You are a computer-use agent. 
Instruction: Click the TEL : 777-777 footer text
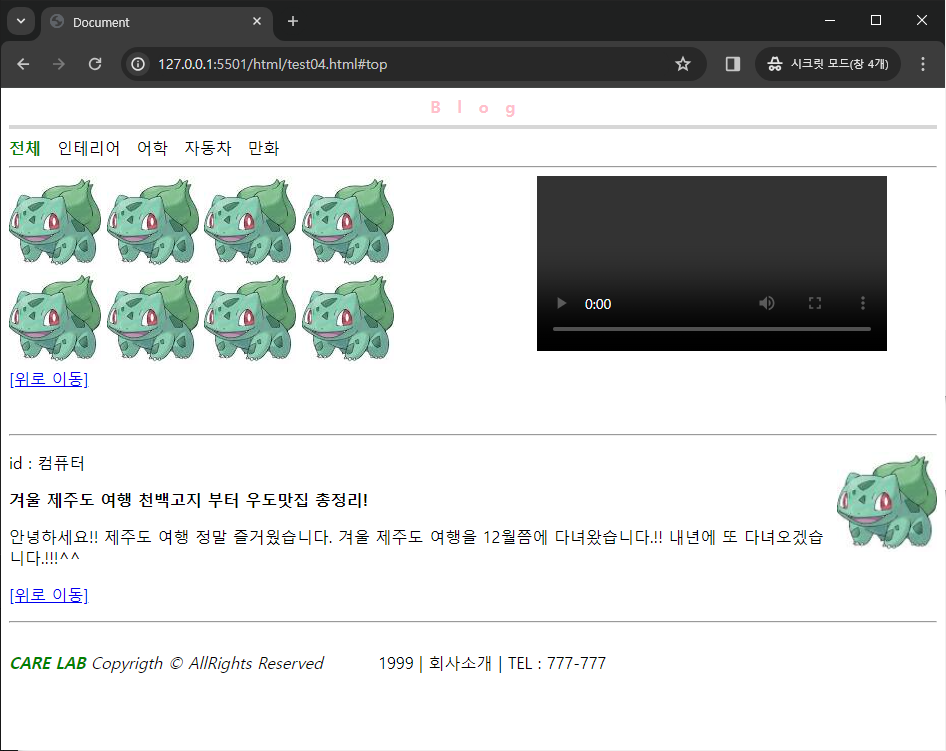(556, 664)
